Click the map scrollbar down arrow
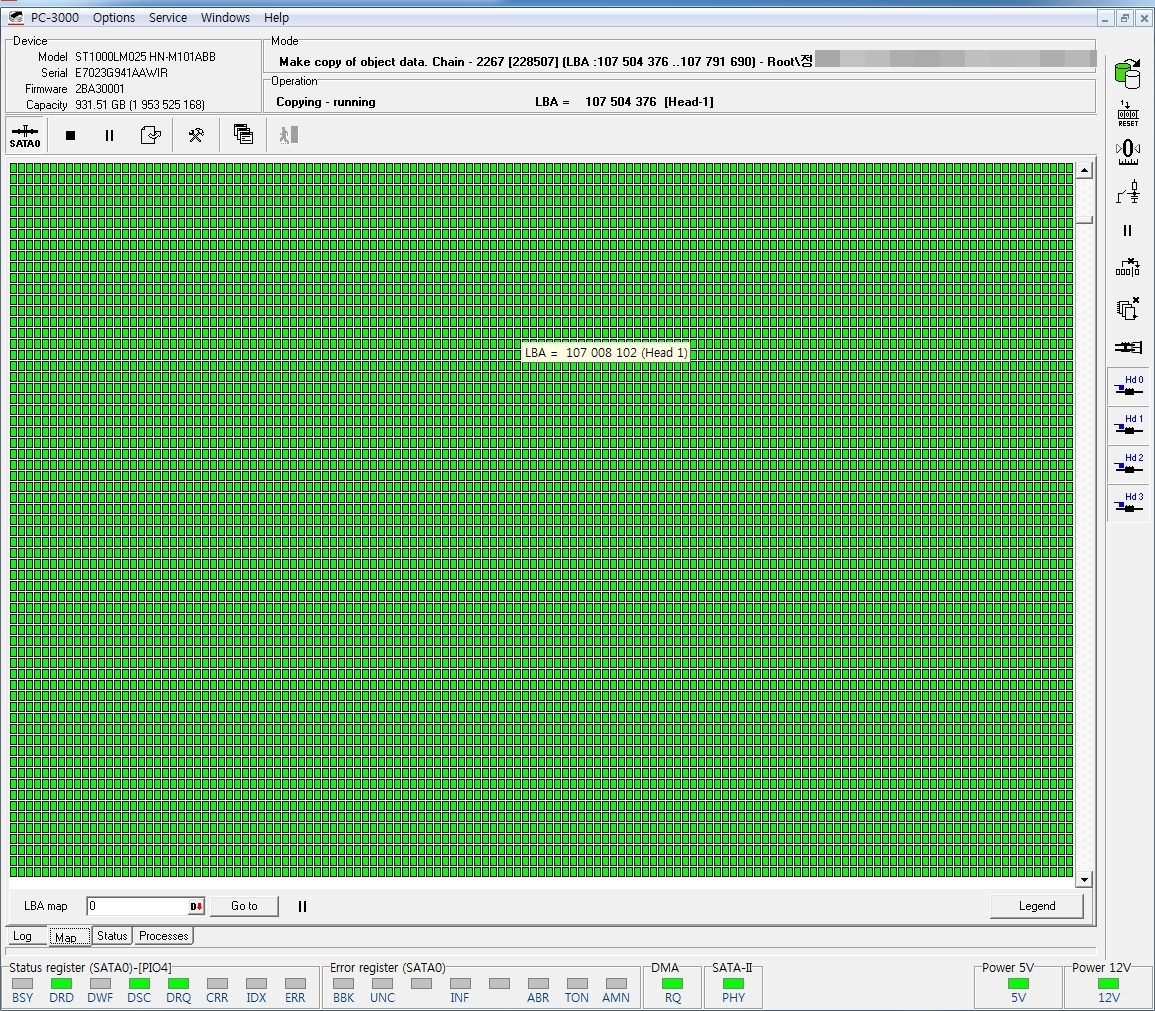Viewport: 1155px width, 1011px height. (1084, 879)
